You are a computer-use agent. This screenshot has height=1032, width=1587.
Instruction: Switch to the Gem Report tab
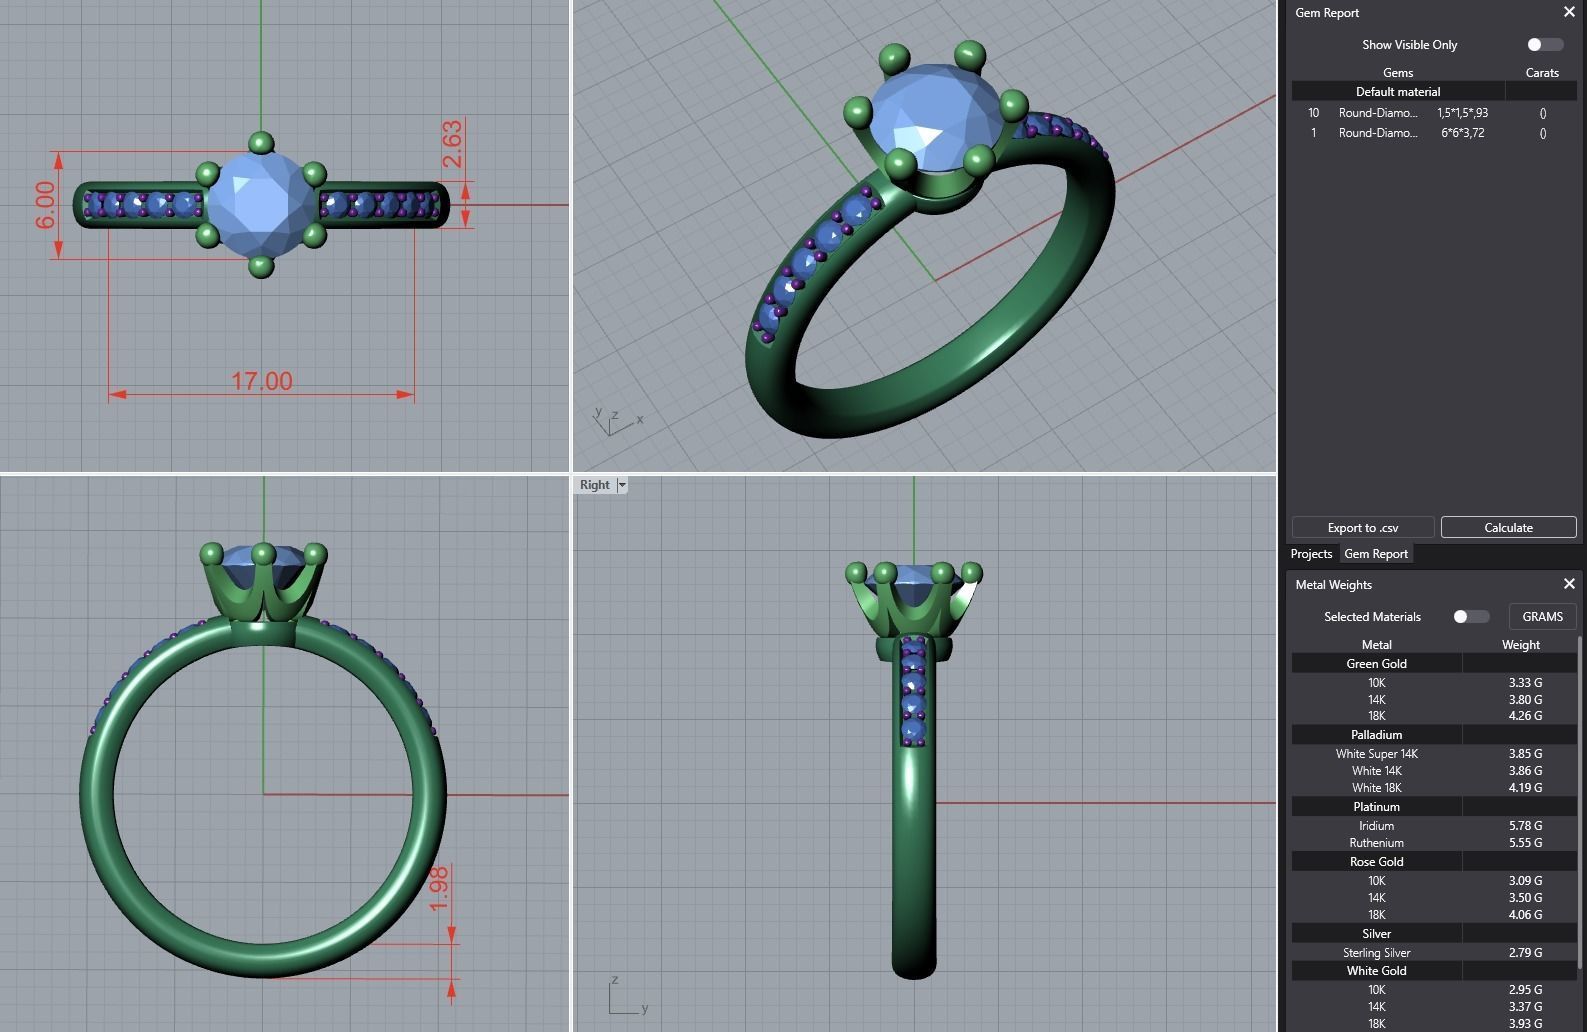(1376, 554)
